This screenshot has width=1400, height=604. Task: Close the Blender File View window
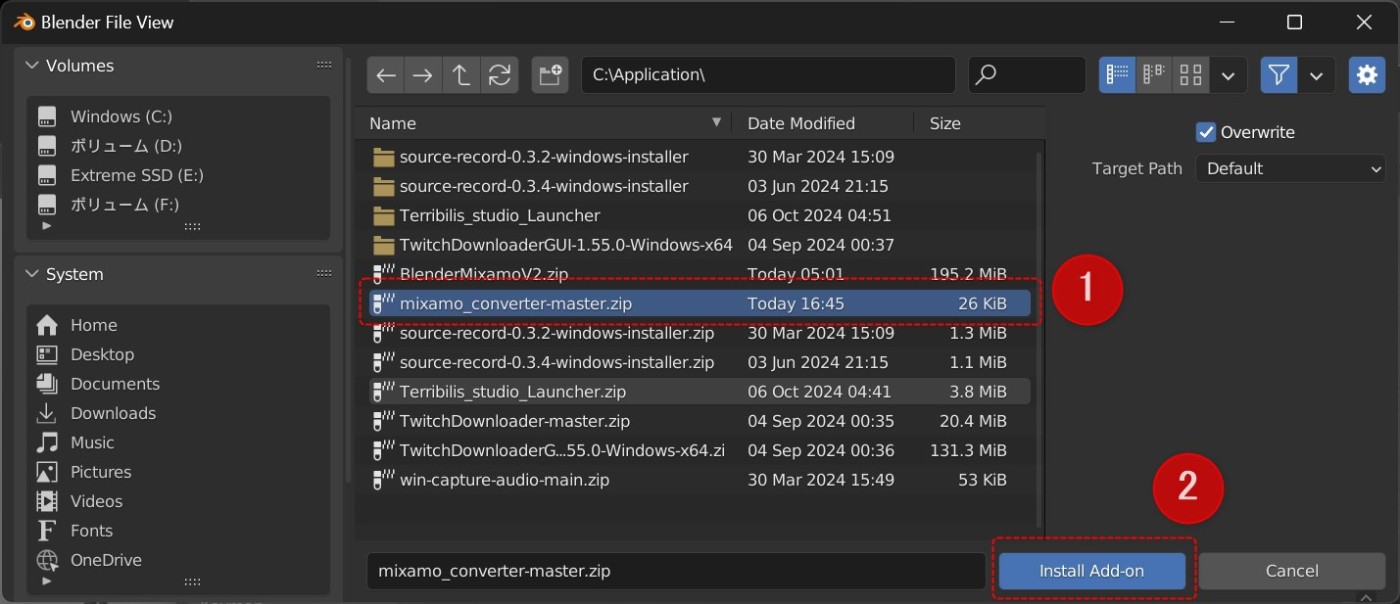pos(1363,21)
